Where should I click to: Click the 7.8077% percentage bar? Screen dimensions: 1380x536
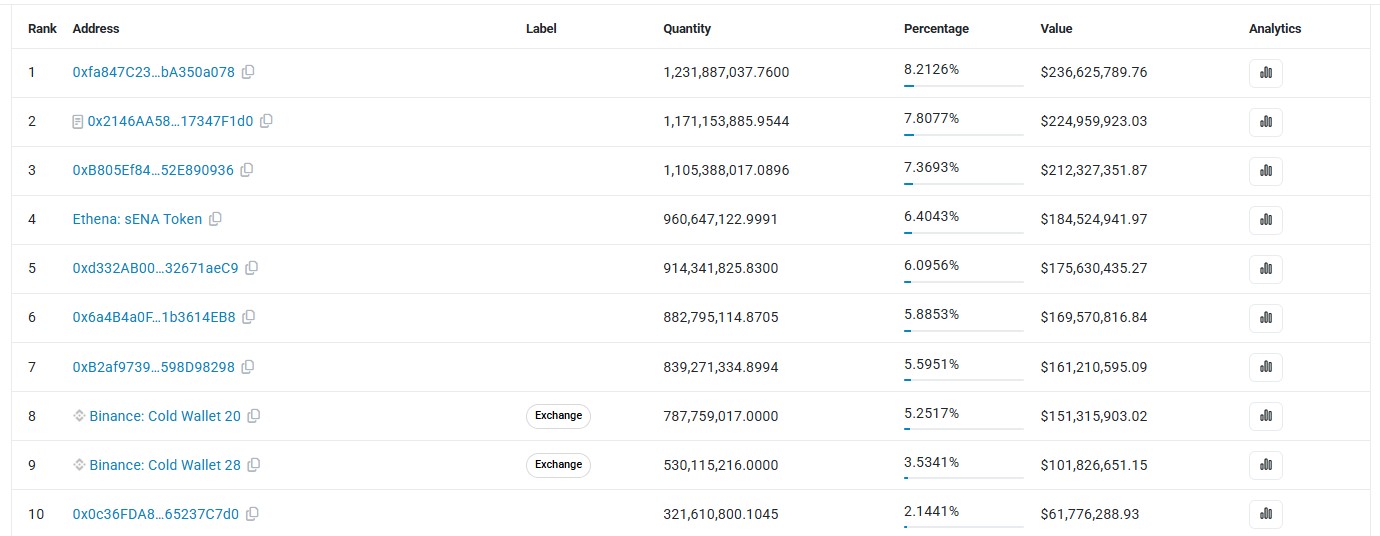(x=964, y=135)
